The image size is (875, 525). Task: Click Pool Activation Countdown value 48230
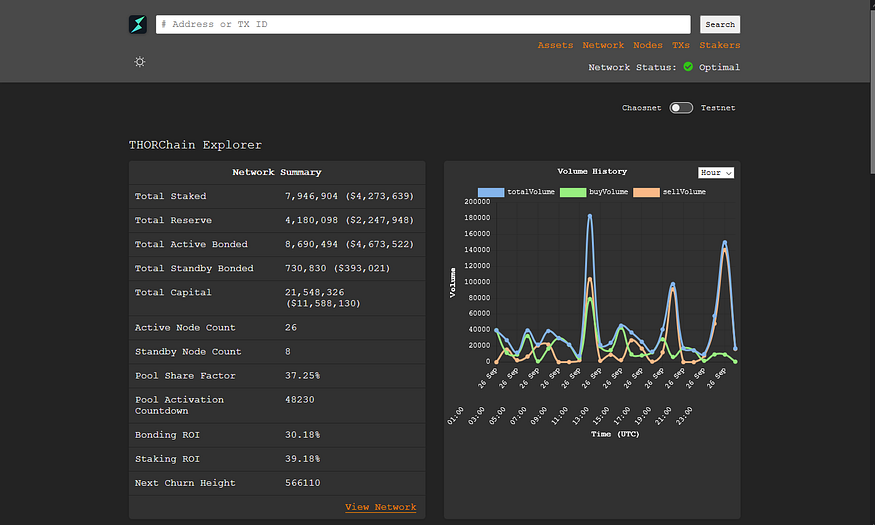click(x=300, y=399)
